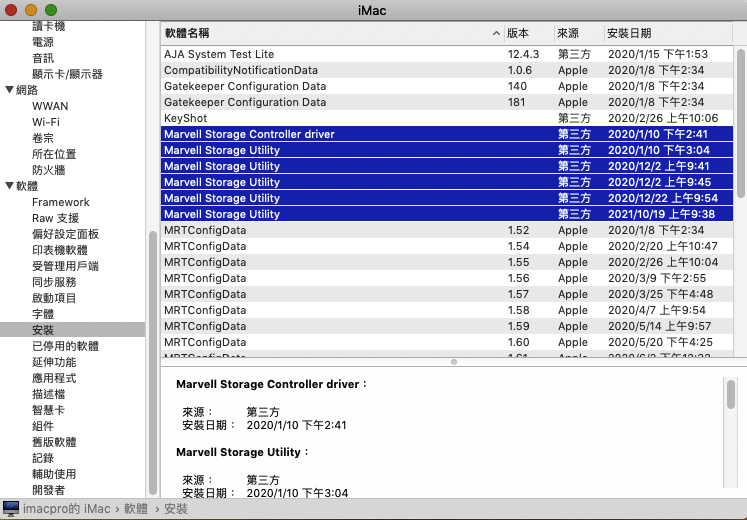Click imacpro的 iMac in the path bar
This screenshot has height=520, width=747.
click(67, 509)
